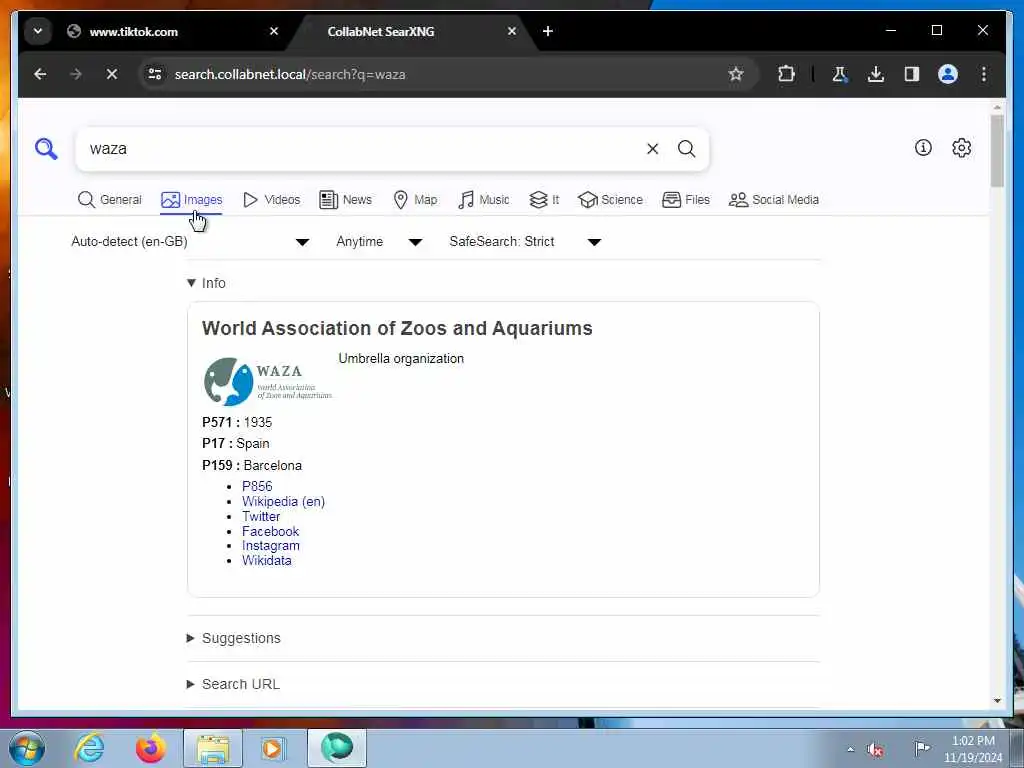The image size is (1024, 768).
Task: Switch to the News category
Action: 345,200
